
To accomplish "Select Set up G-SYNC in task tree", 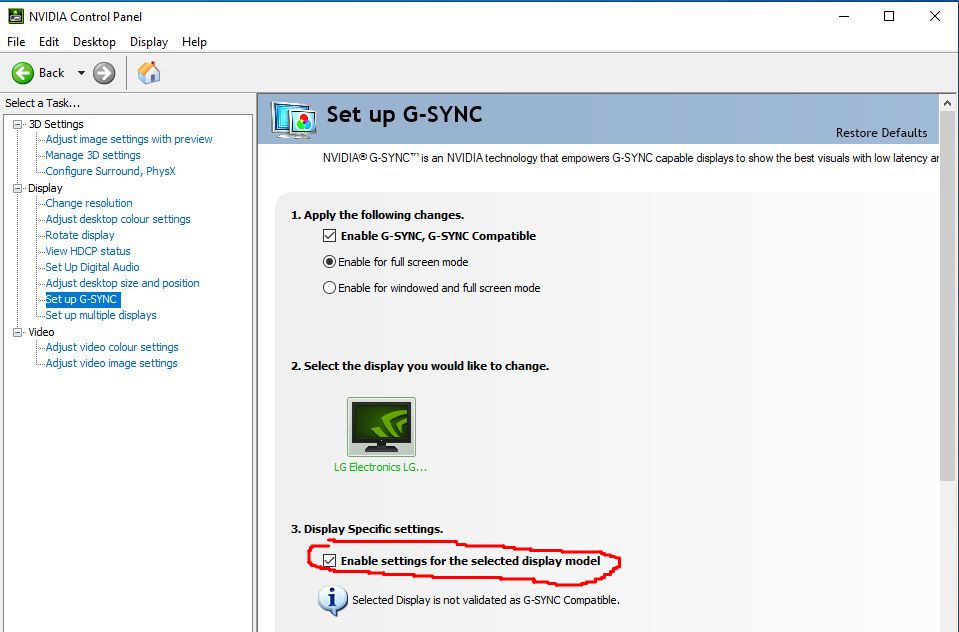I will (83, 299).
